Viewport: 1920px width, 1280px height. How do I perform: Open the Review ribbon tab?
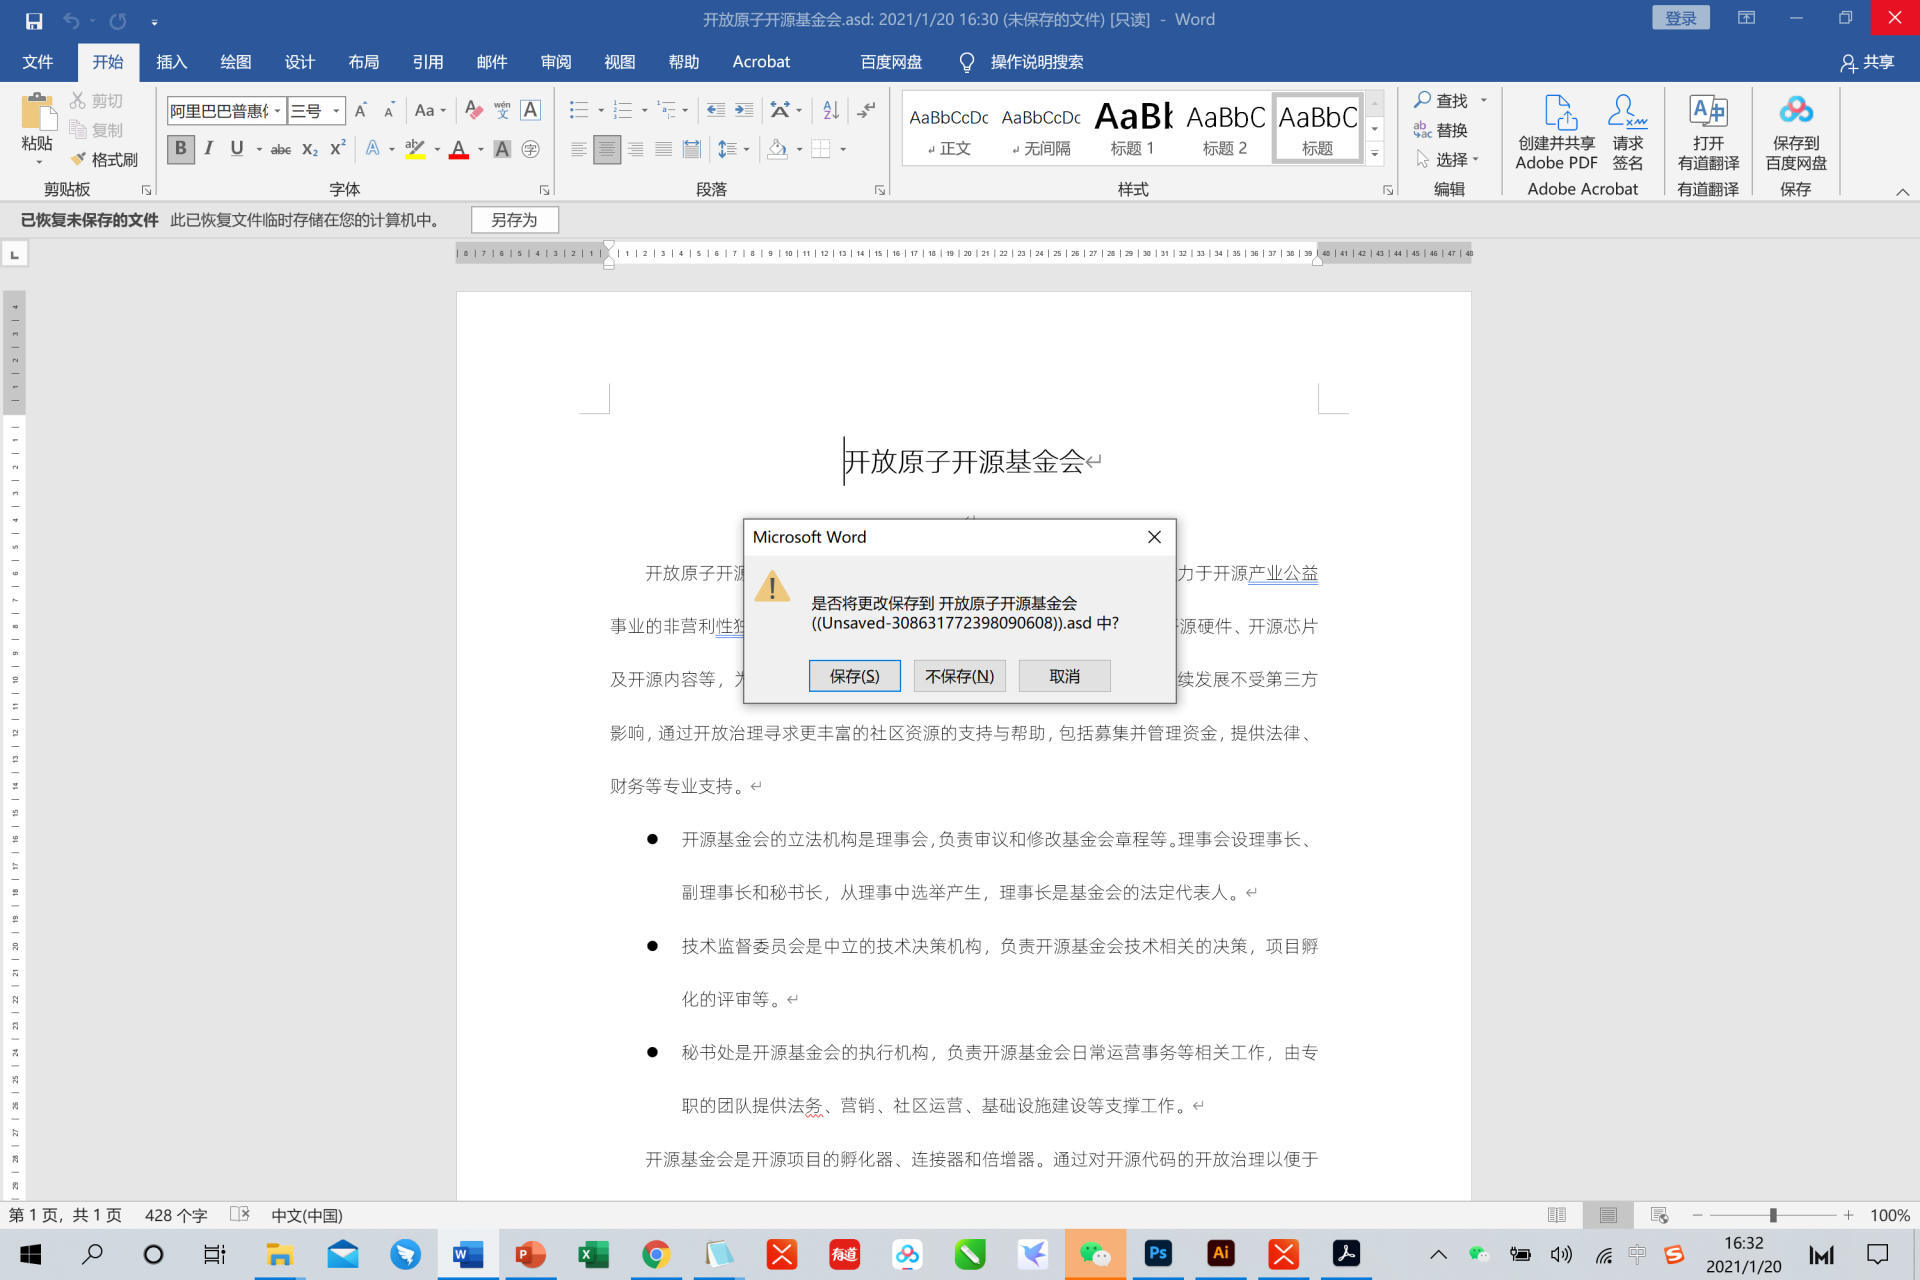pos(555,62)
